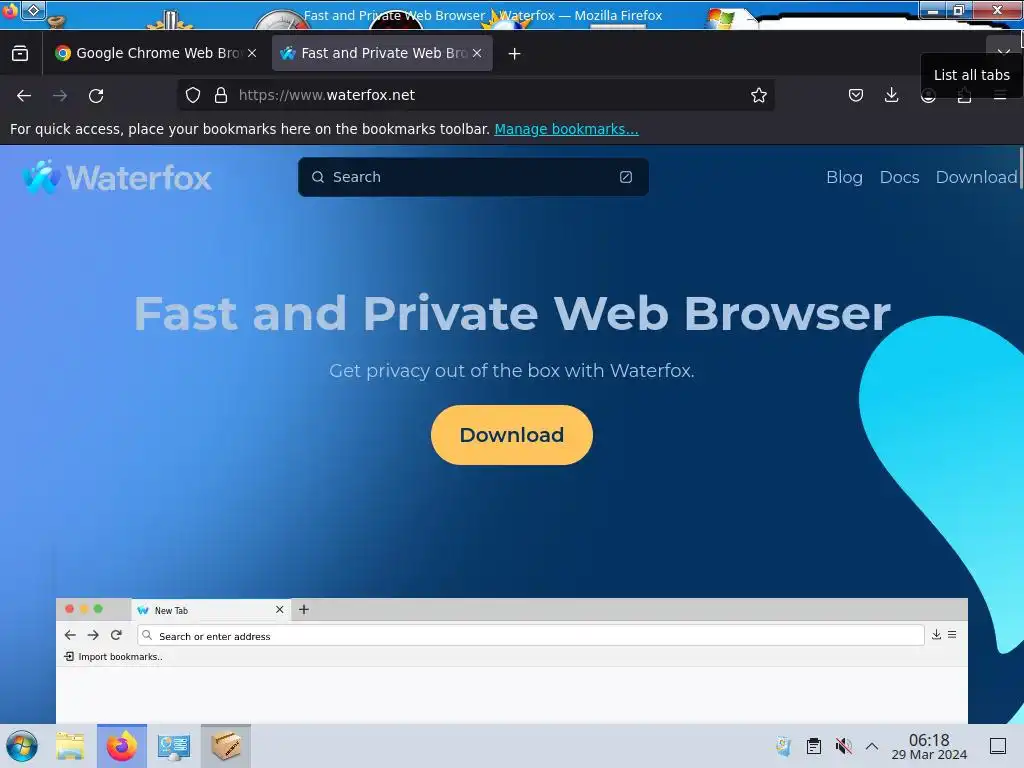Click slash shortcut icon in search box
This screenshot has width=1024, height=768.
click(x=626, y=177)
